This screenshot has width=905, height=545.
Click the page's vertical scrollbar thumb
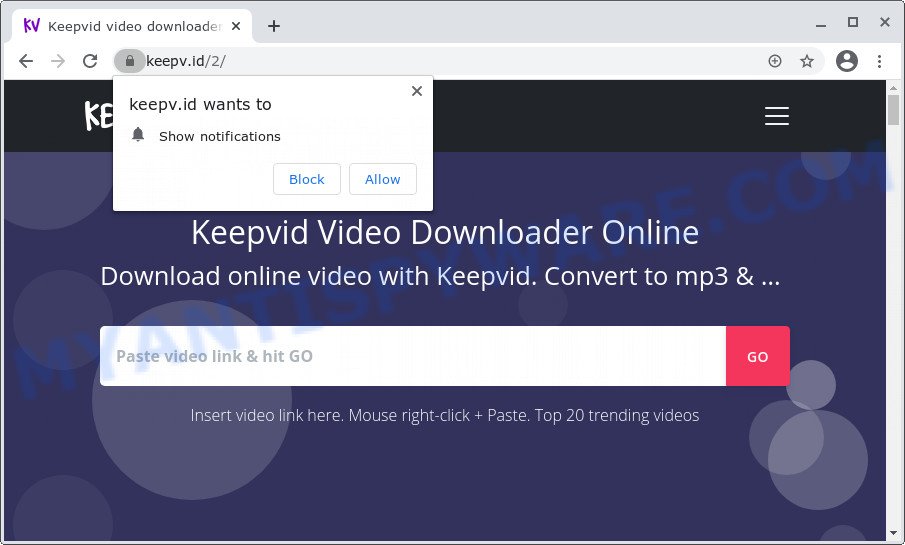(893, 110)
